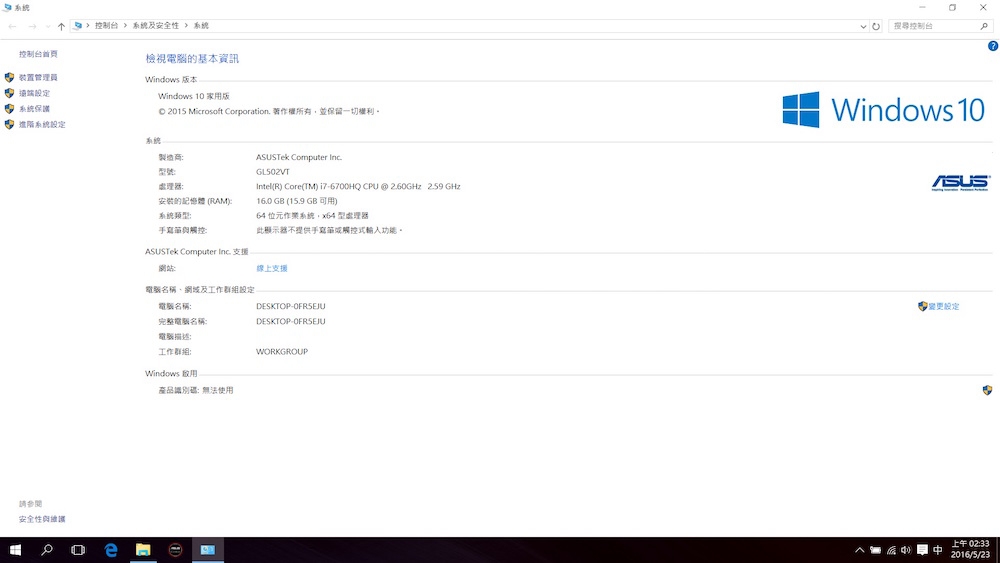
Task: Open Task View on the taskbar
Action: pos(78,550)
